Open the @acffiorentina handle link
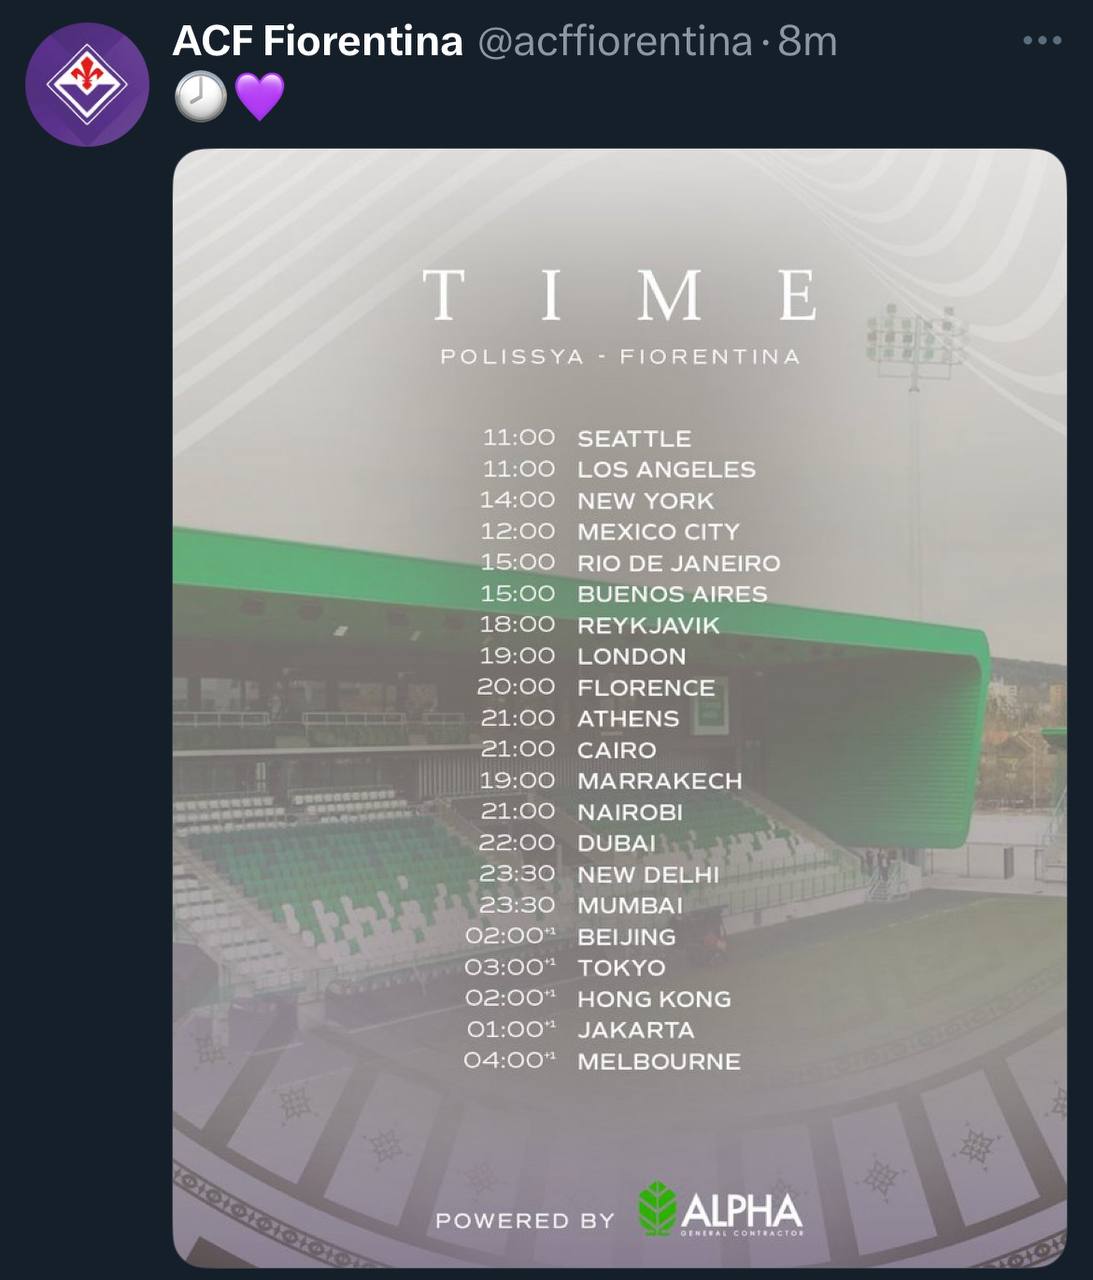This screenshot has width=1093, height=1280. pos(615,41)
